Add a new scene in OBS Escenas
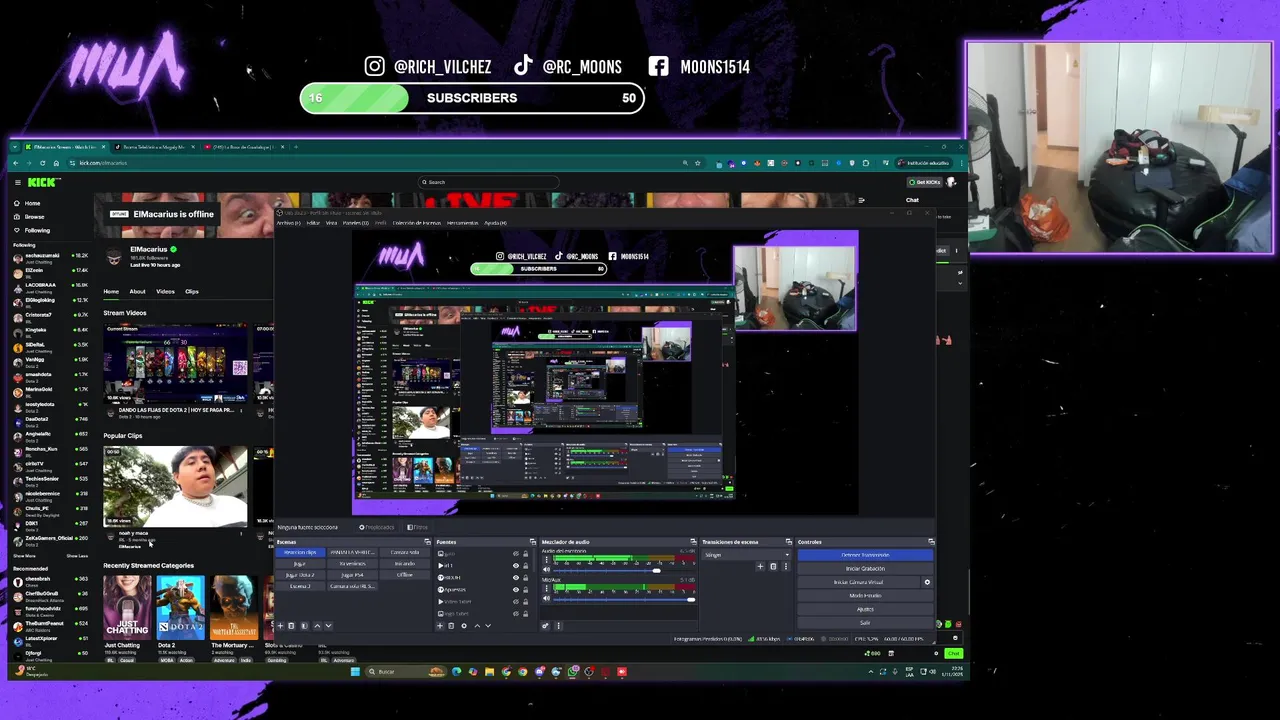 pos(280,626)
